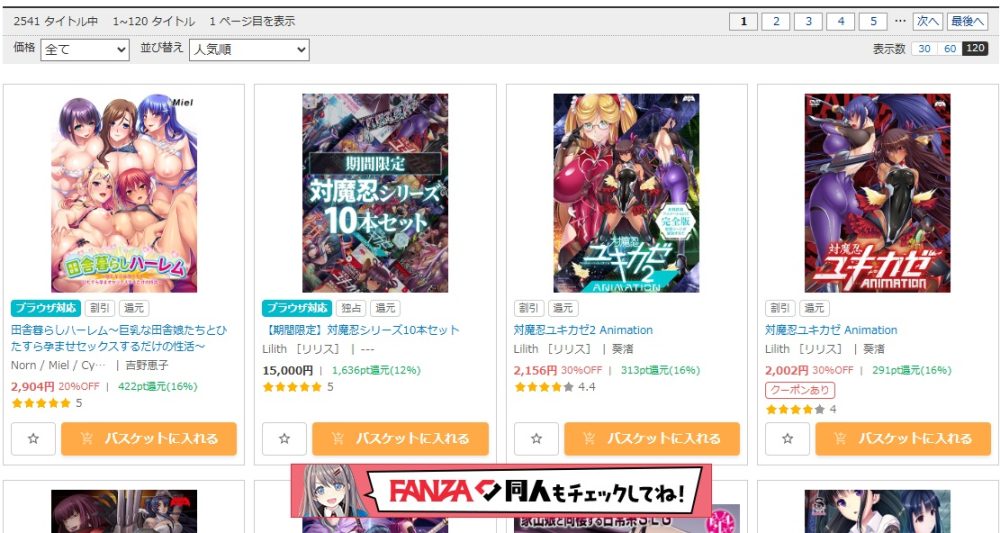Go to last page via 最後へ
1000x533 pixels.
click(x=967, y=22)
